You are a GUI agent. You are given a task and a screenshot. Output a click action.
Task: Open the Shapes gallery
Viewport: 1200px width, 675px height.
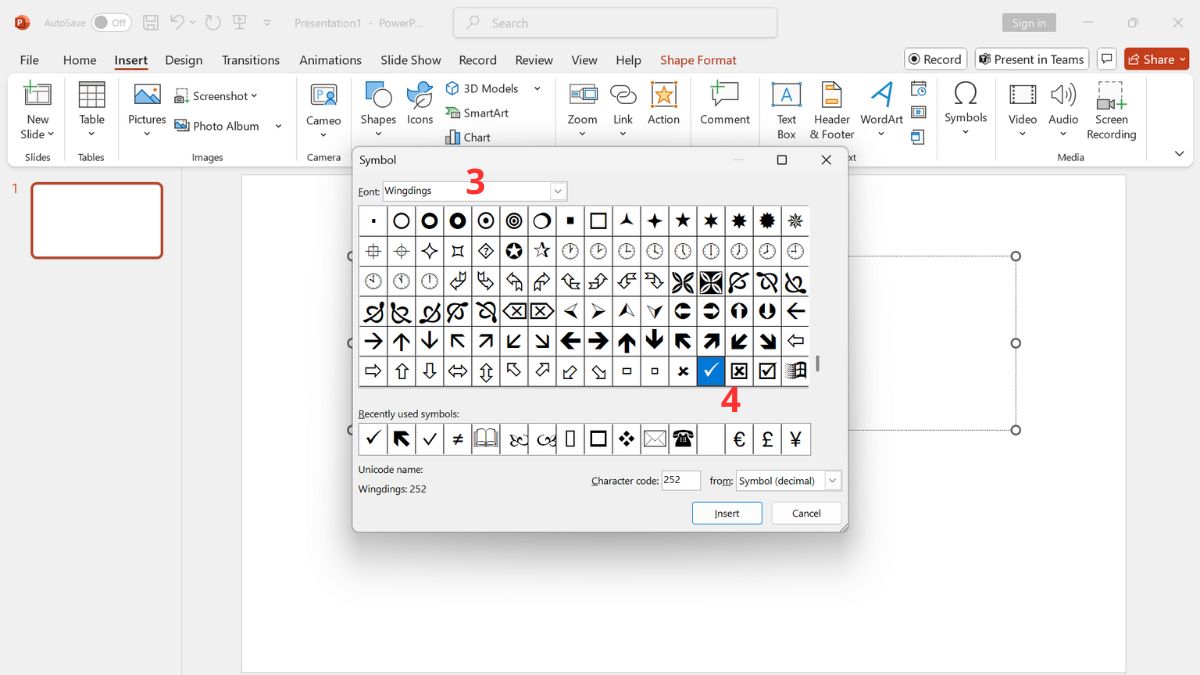378,109
